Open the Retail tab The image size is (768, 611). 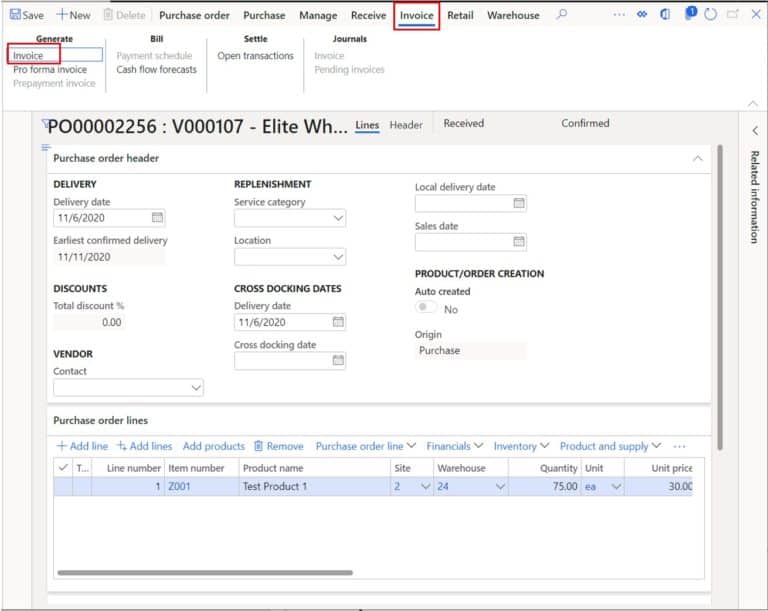click(460, 15)
